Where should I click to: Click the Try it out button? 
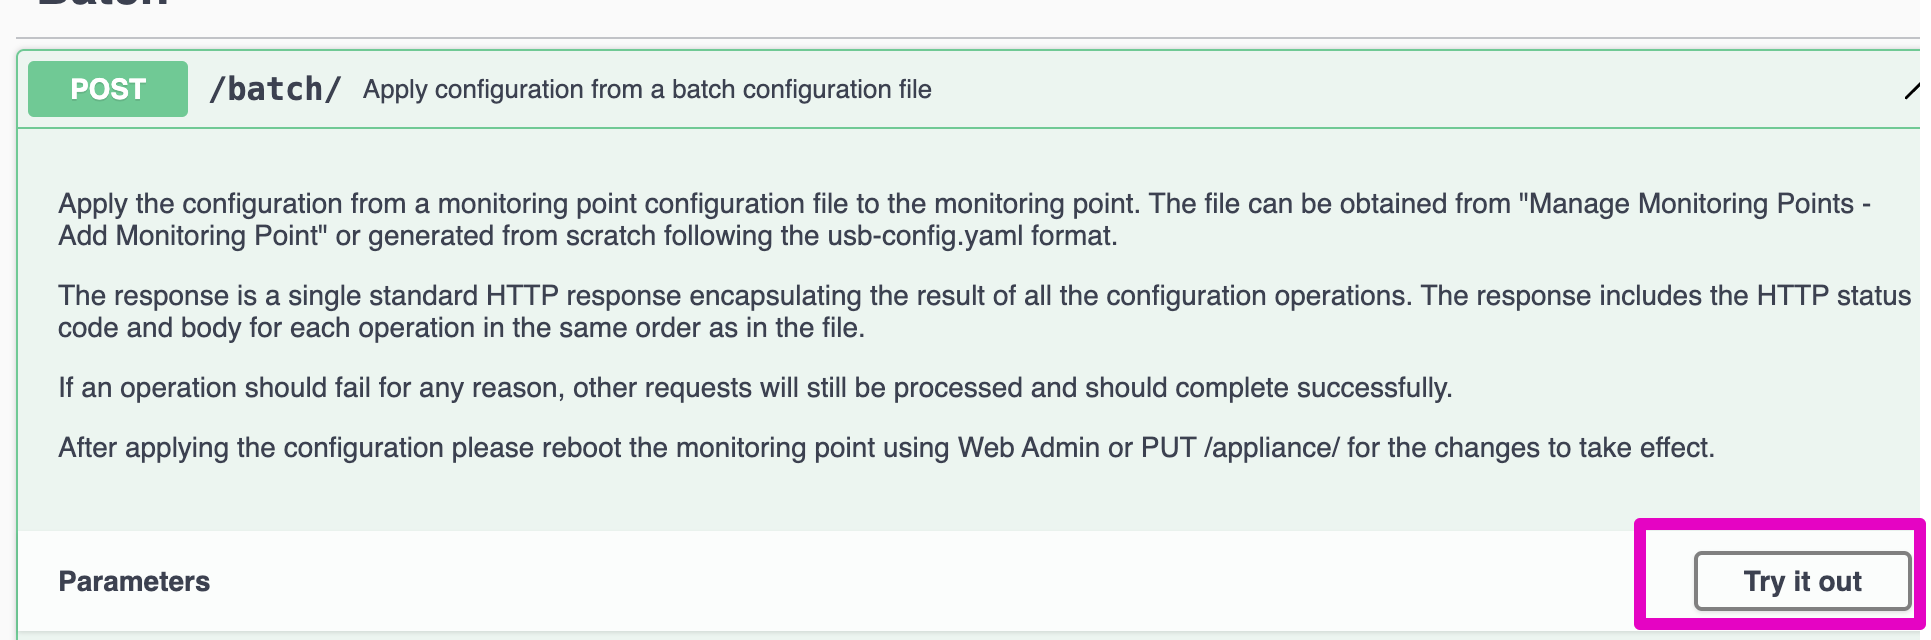pyautogui.click(x=1802, y=581)
